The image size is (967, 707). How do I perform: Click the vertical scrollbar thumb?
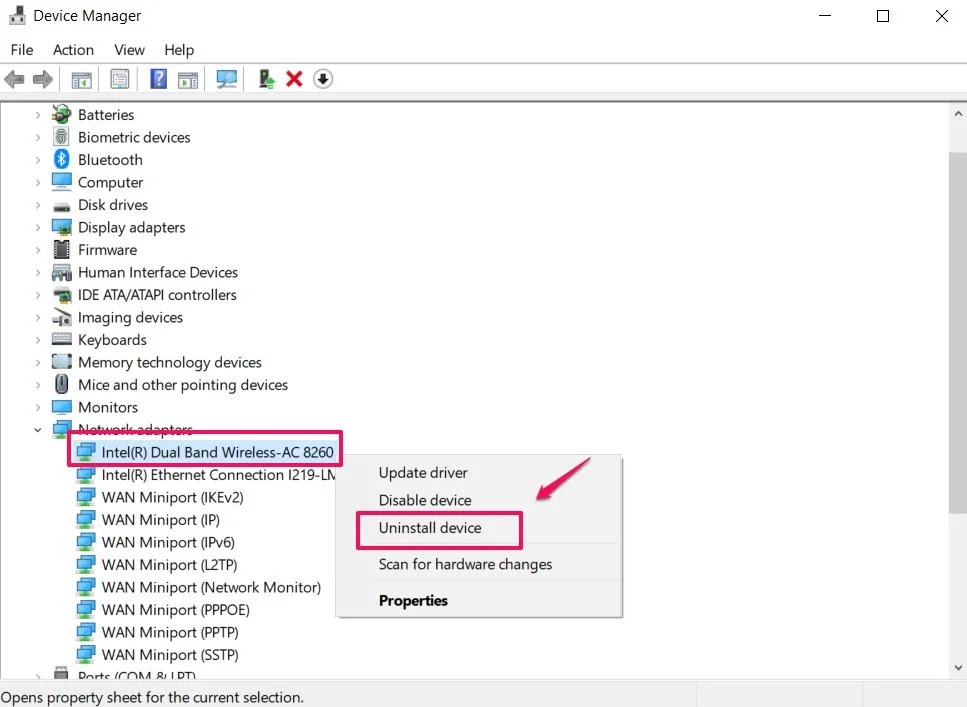click(x=958, y=332)
